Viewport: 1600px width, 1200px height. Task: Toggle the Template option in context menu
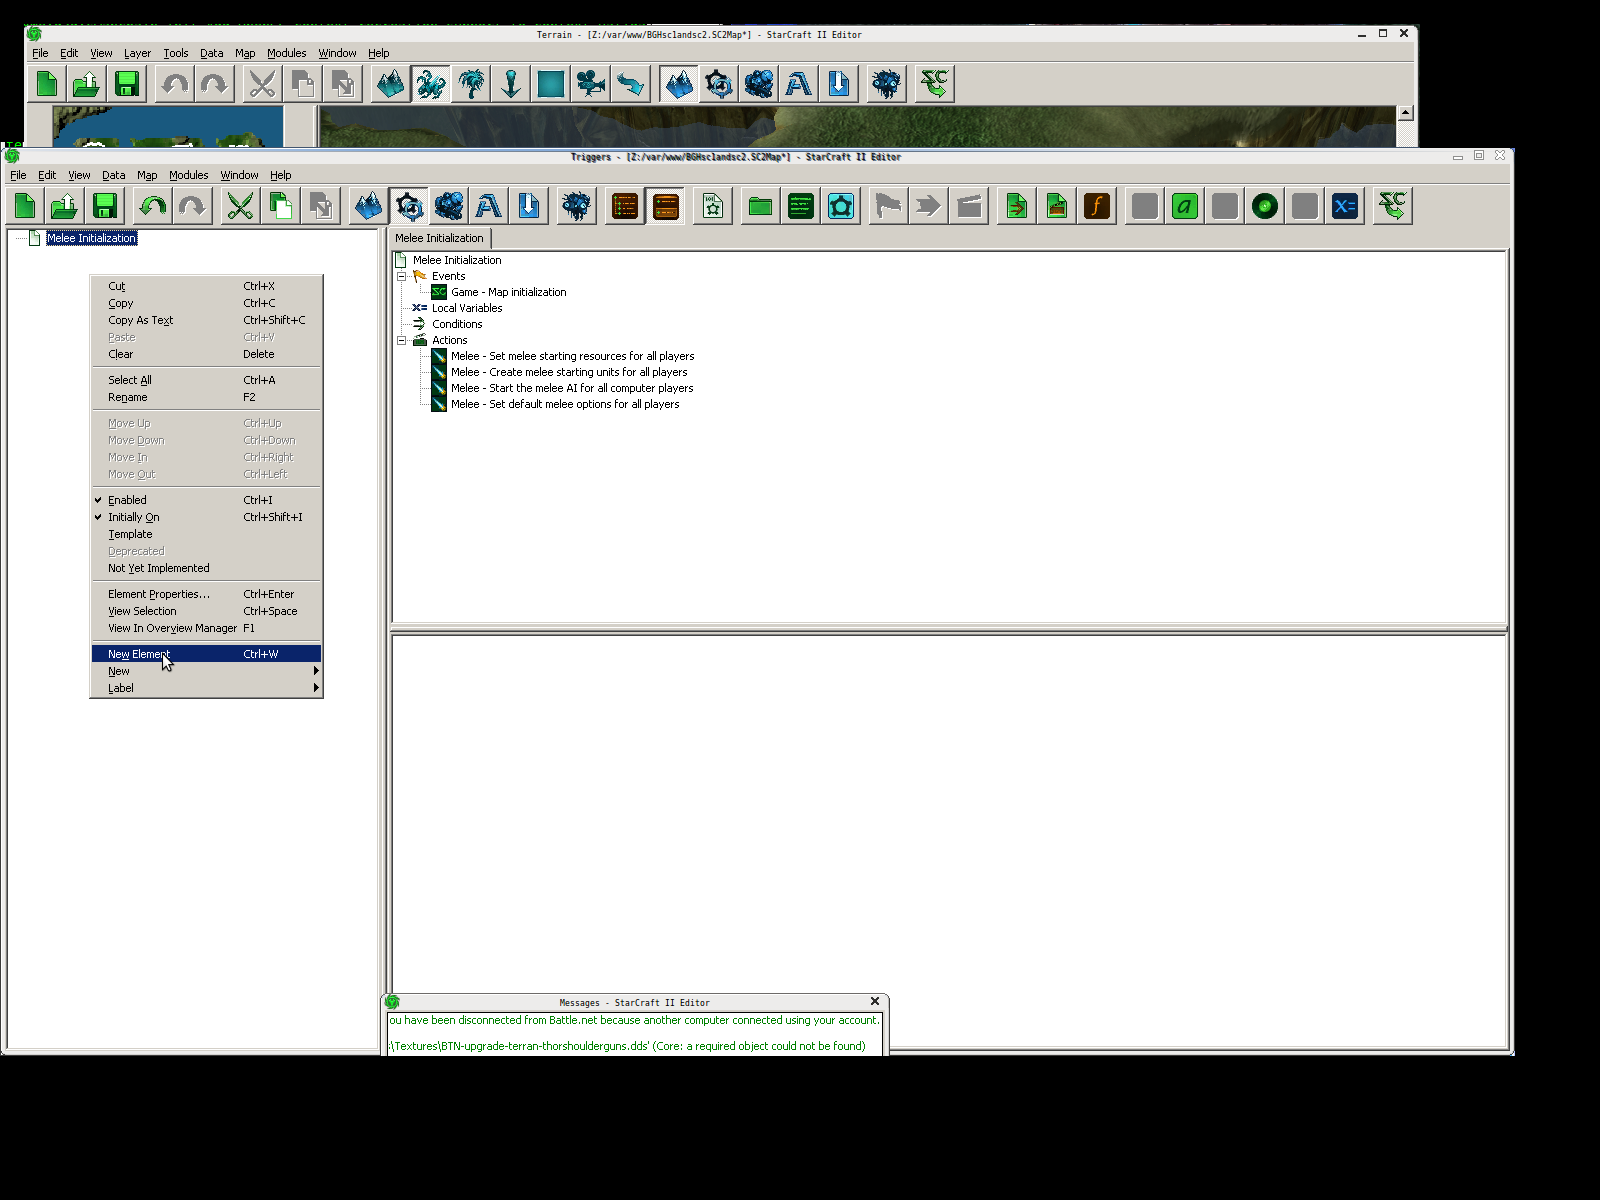tap(206, 534)
